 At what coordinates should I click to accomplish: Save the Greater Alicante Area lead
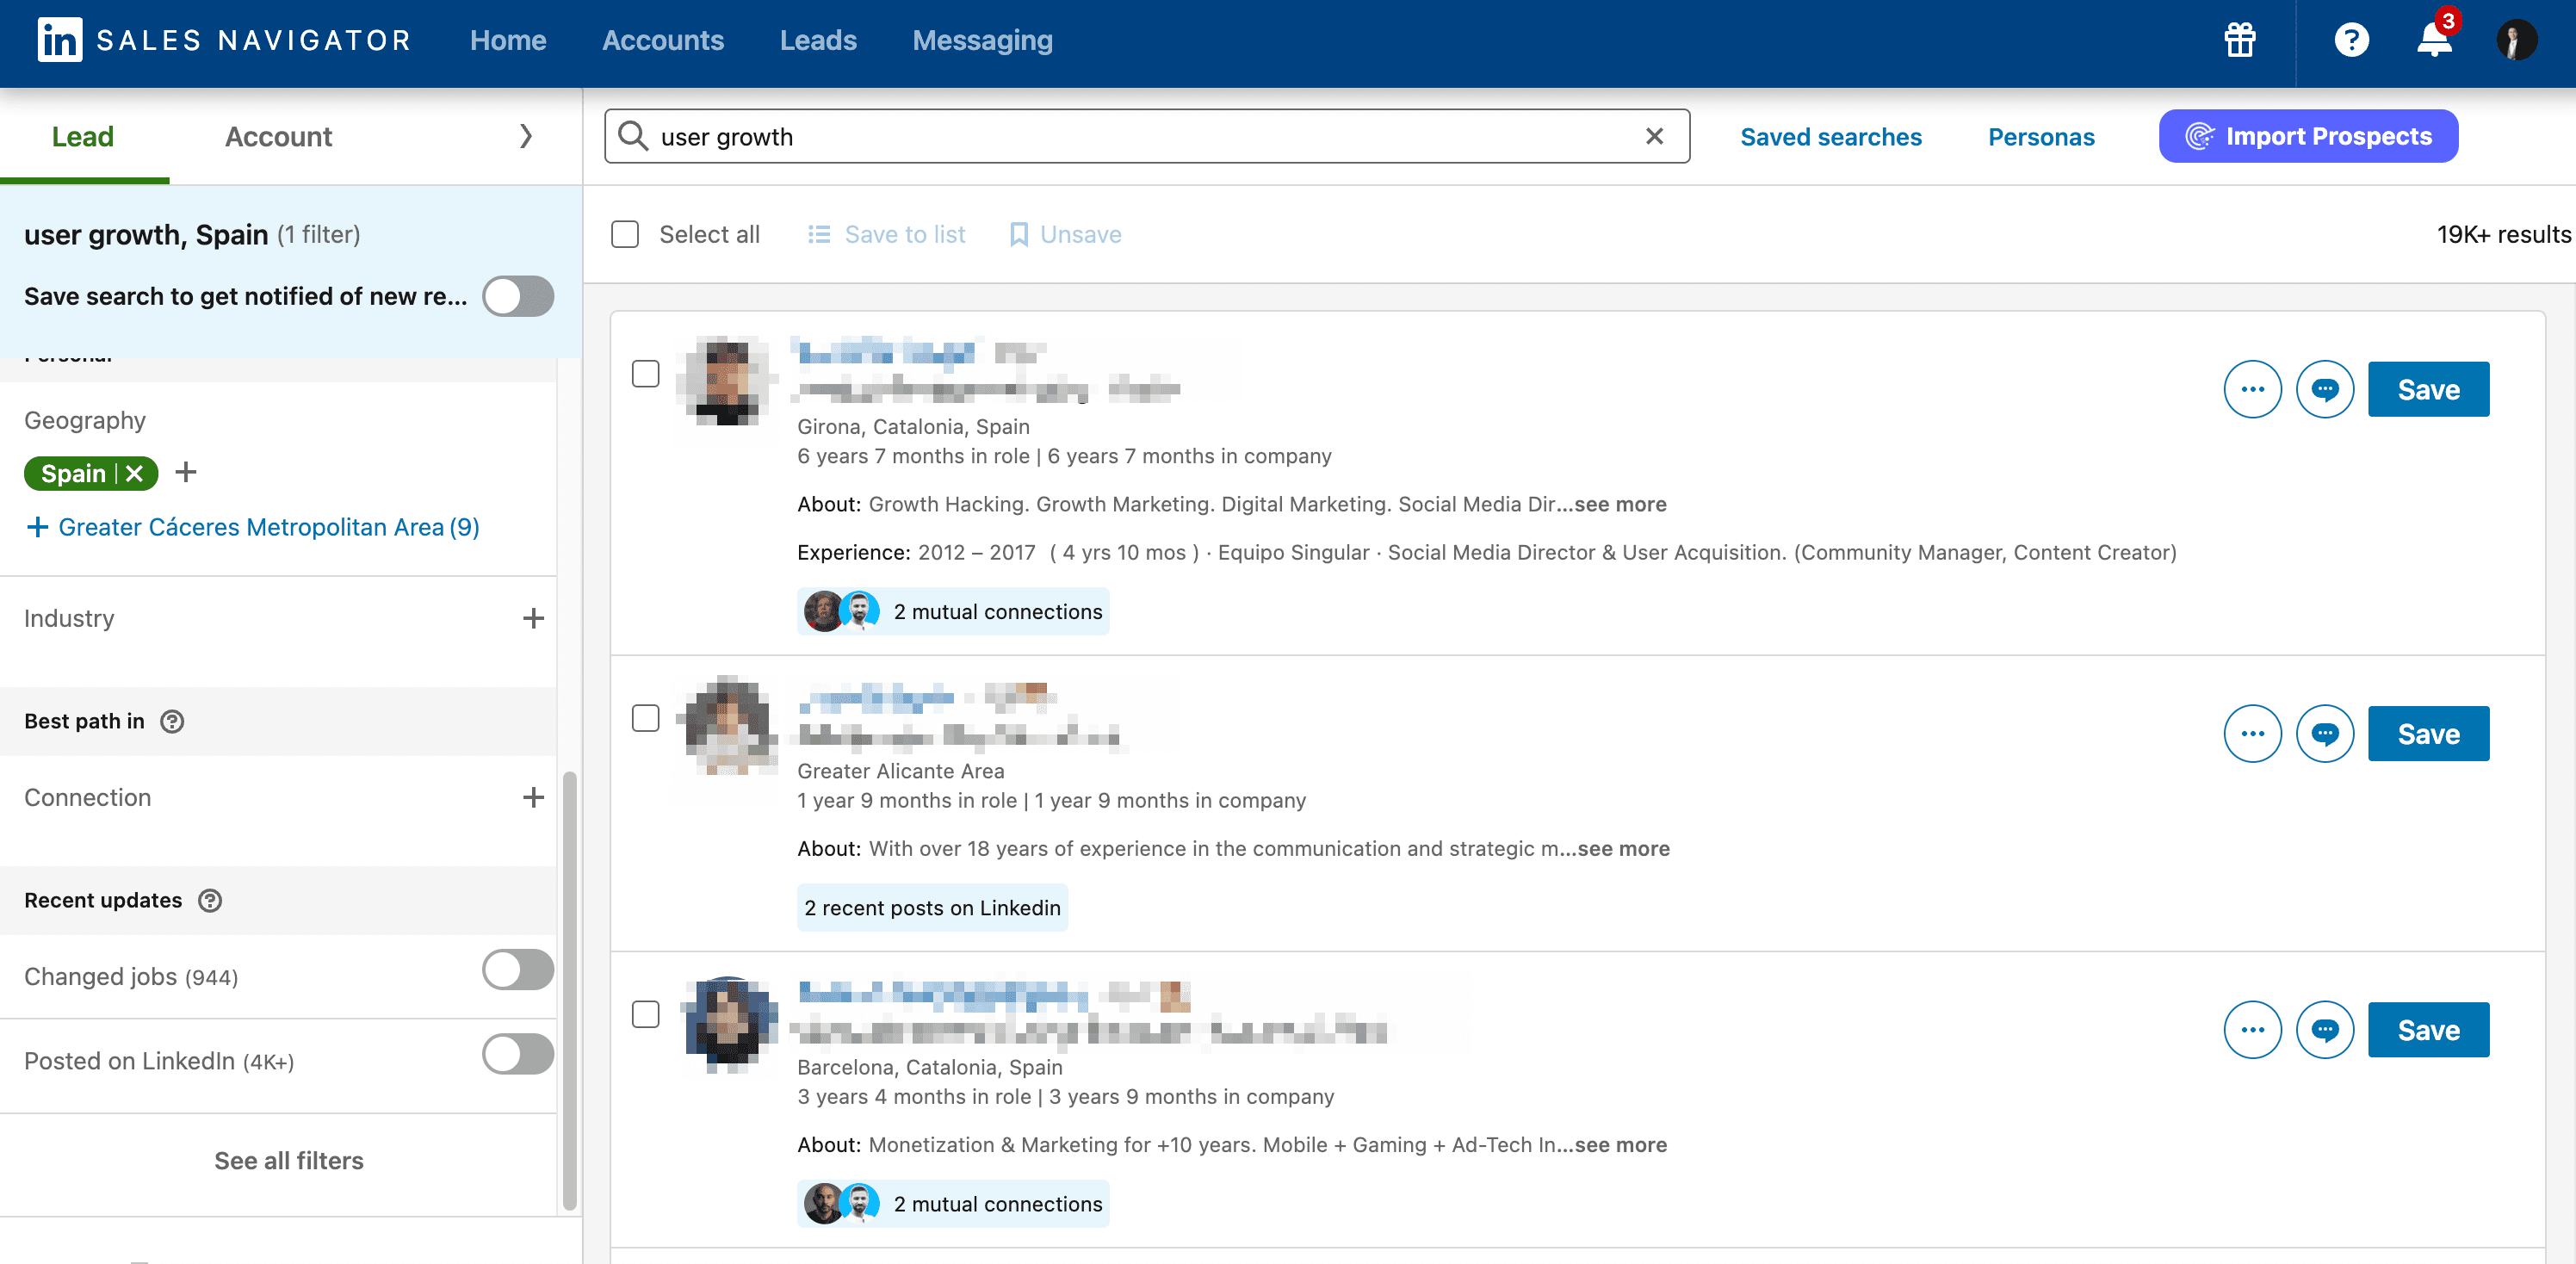[2428, 734]
